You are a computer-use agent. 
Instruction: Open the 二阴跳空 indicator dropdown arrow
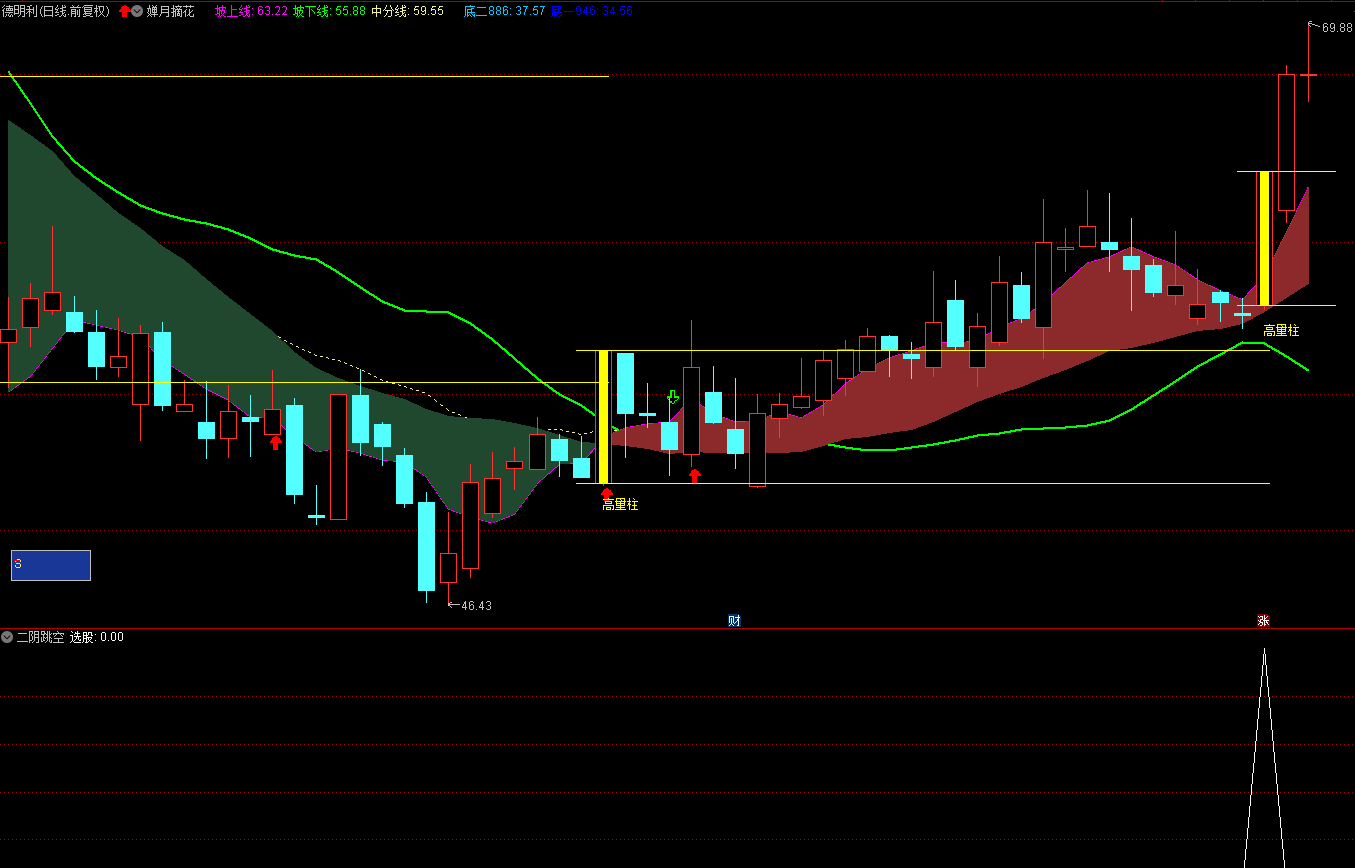click(7, 637)
